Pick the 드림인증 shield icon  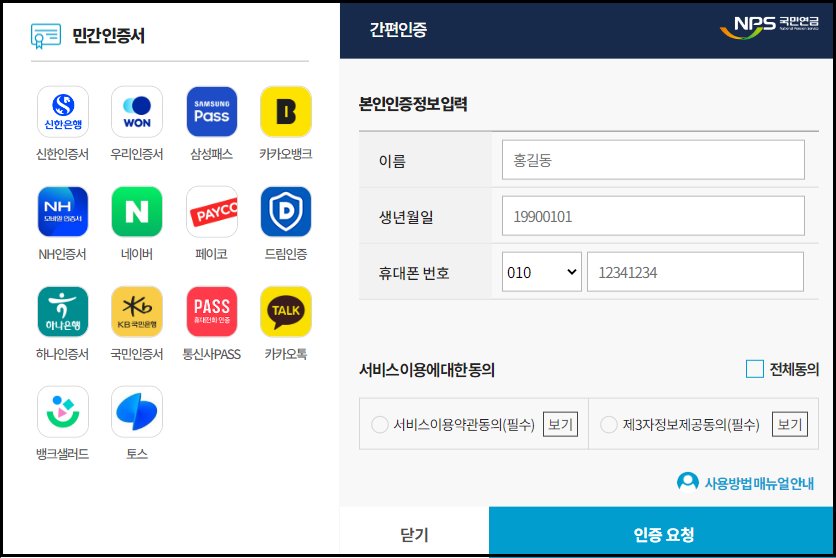pos(286,212)
